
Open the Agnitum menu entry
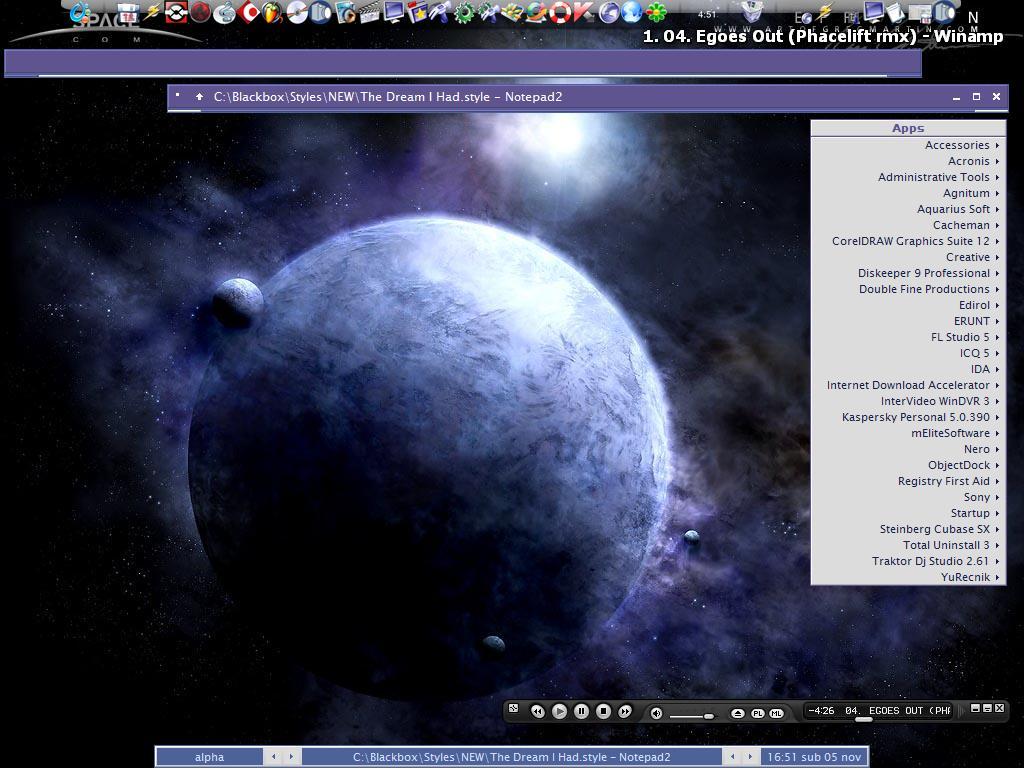908,193
